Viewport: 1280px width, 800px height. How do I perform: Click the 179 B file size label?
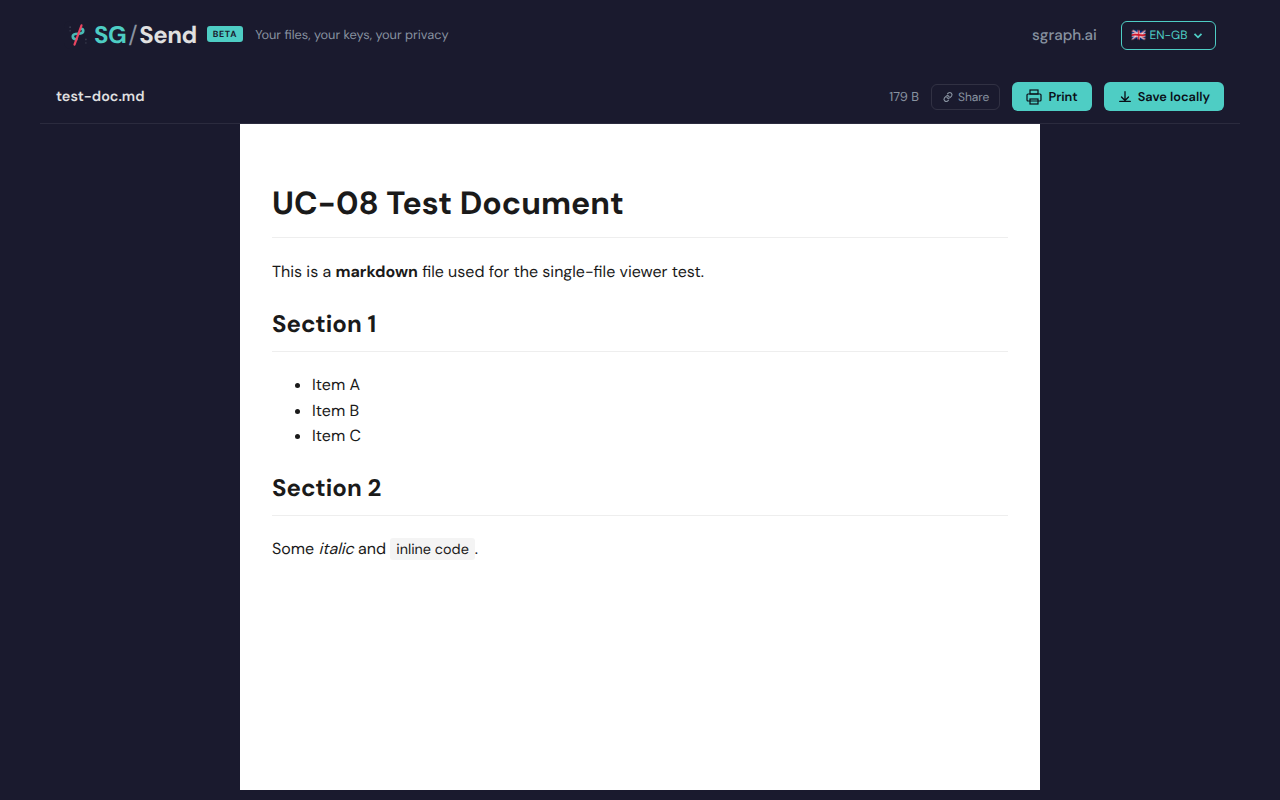pos(903,97)
